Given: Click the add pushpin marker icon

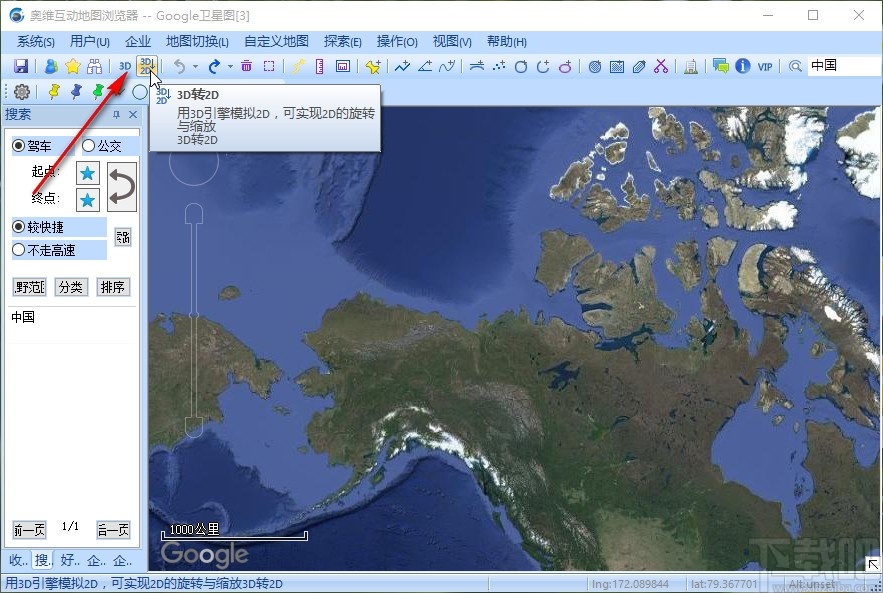Looking at the screenshot, I should pos(372,66).
